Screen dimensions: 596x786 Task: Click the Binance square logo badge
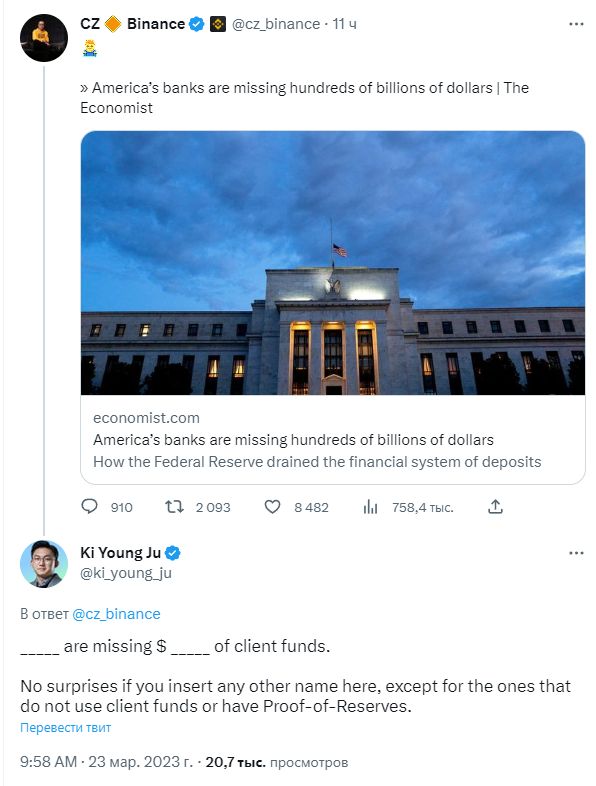pyautogui.click(x=218, y=24)
